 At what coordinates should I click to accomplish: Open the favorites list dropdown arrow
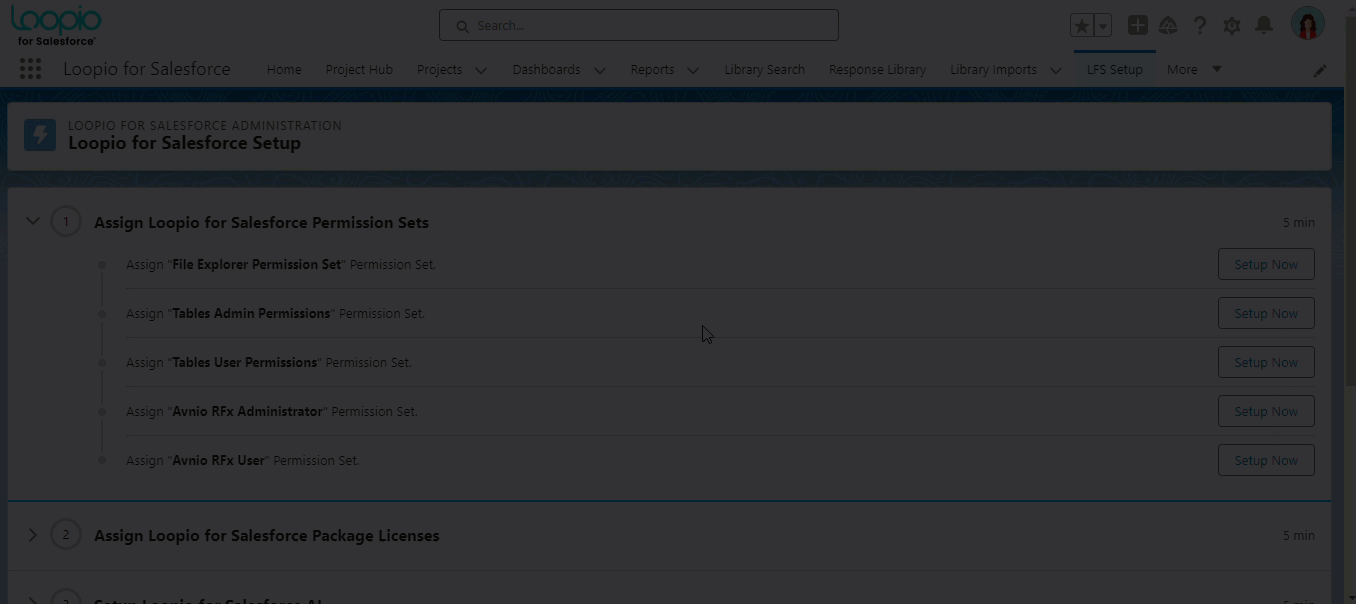pos(1103,26)
